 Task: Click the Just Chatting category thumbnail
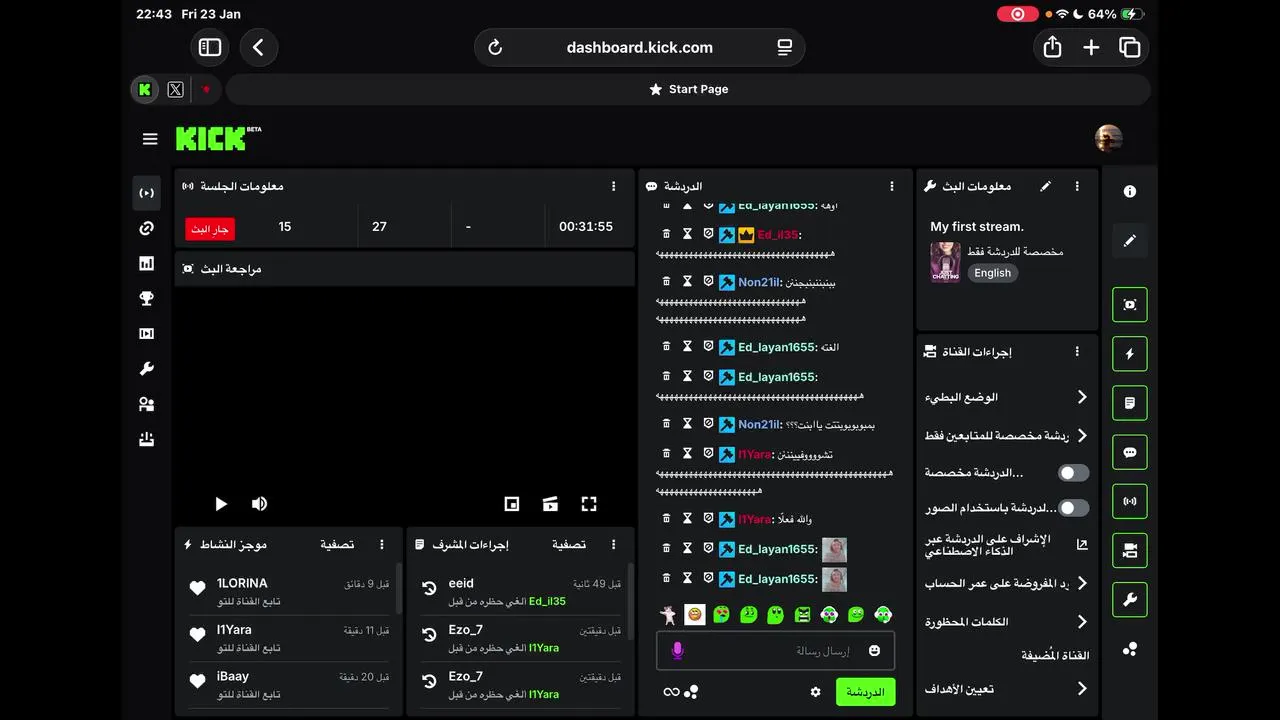945,262
